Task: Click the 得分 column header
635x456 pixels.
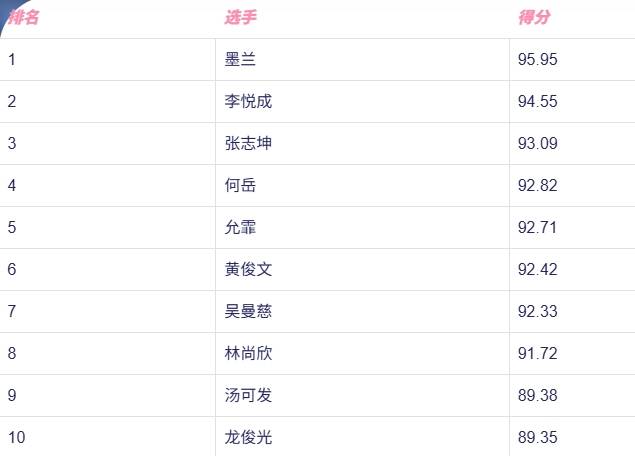Action: click(535, 17)
